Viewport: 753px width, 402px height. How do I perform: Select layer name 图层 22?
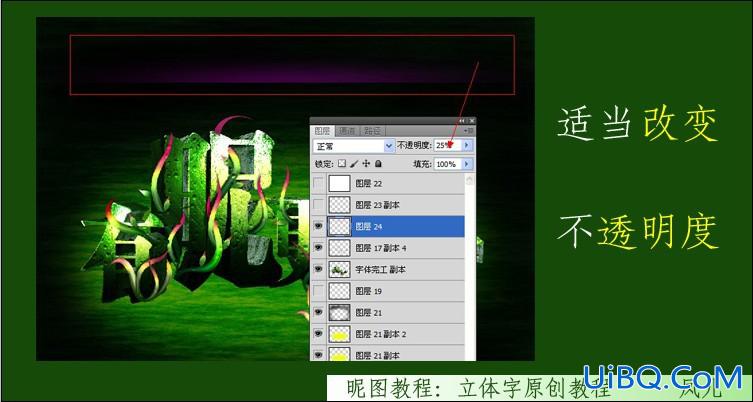[369, 183]
